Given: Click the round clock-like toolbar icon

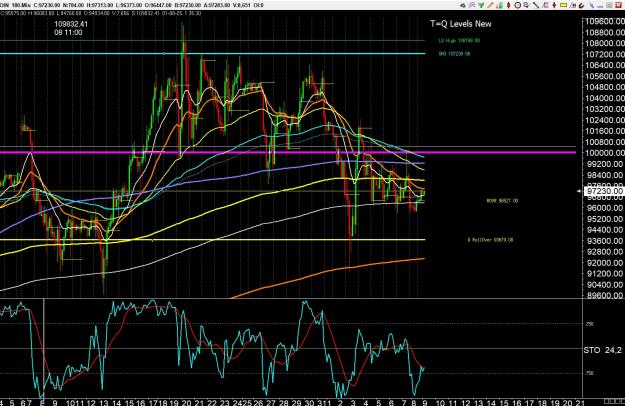Looking at the screenshot, I should tap(518, 5).
